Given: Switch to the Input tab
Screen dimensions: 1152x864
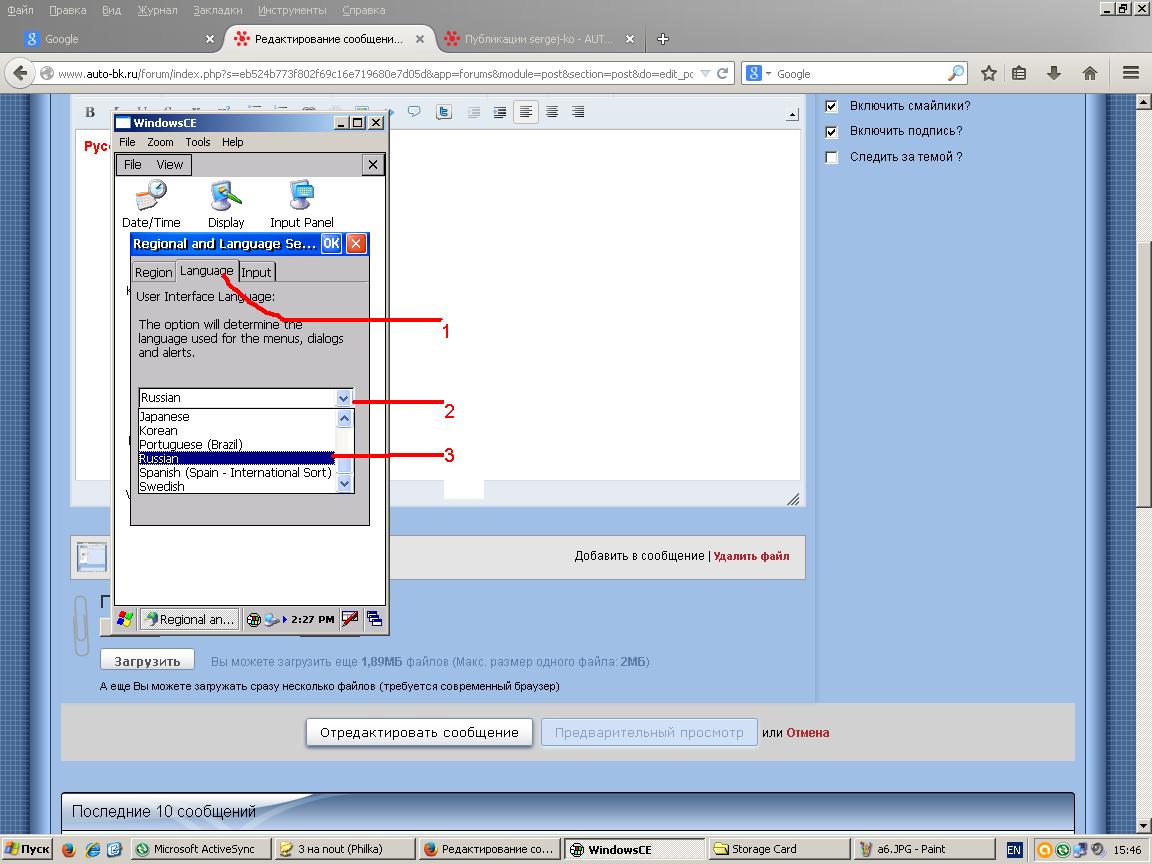Looking at the screenshot, I should click(256, 272).
